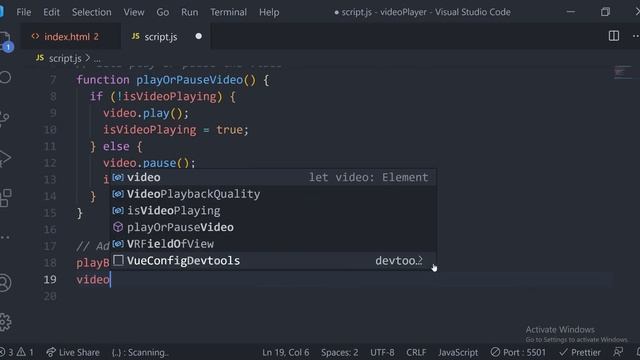The height and width of the screenshot is (360, 640).
Task: Split the editor to the right
Action: click(x=613, y=36)
